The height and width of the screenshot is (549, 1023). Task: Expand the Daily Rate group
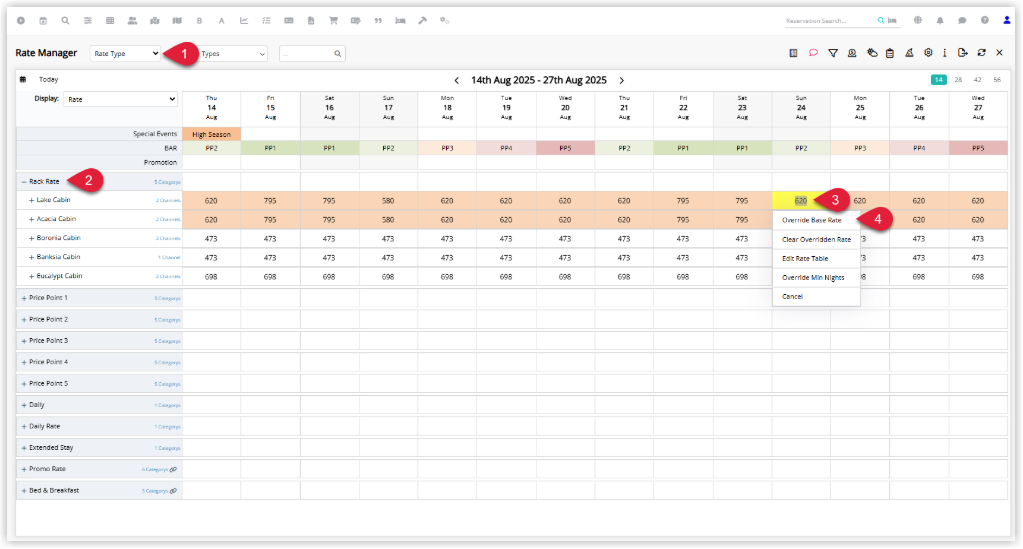click(x=24, y=427)
